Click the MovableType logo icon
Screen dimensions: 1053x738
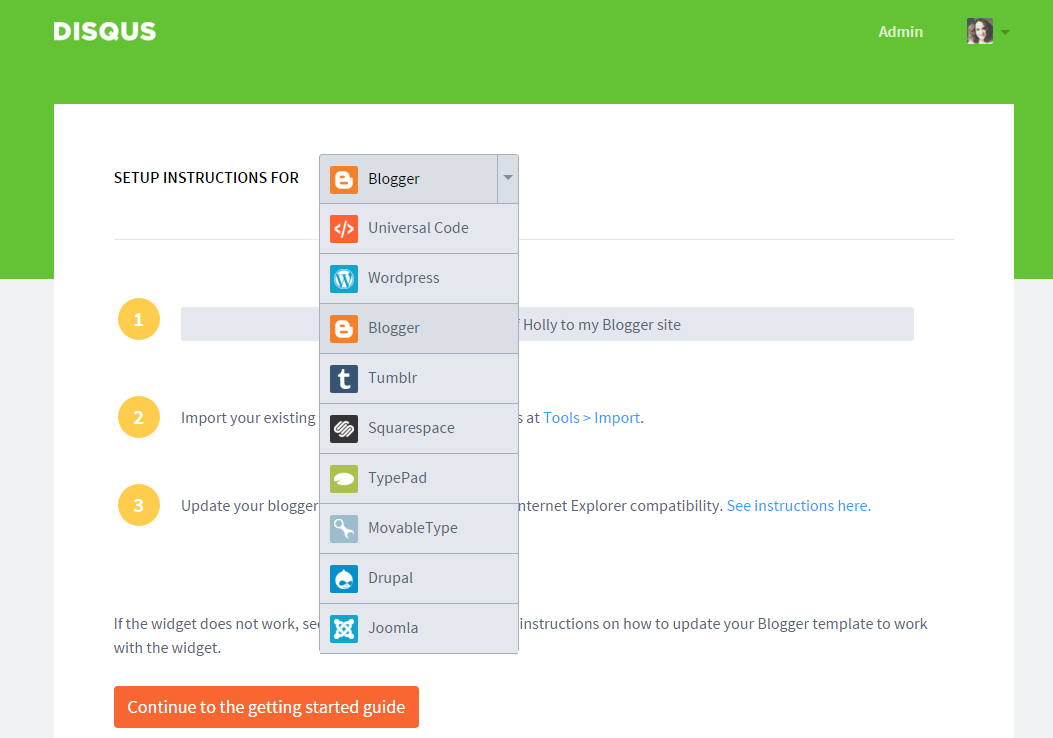coord(344,528)
